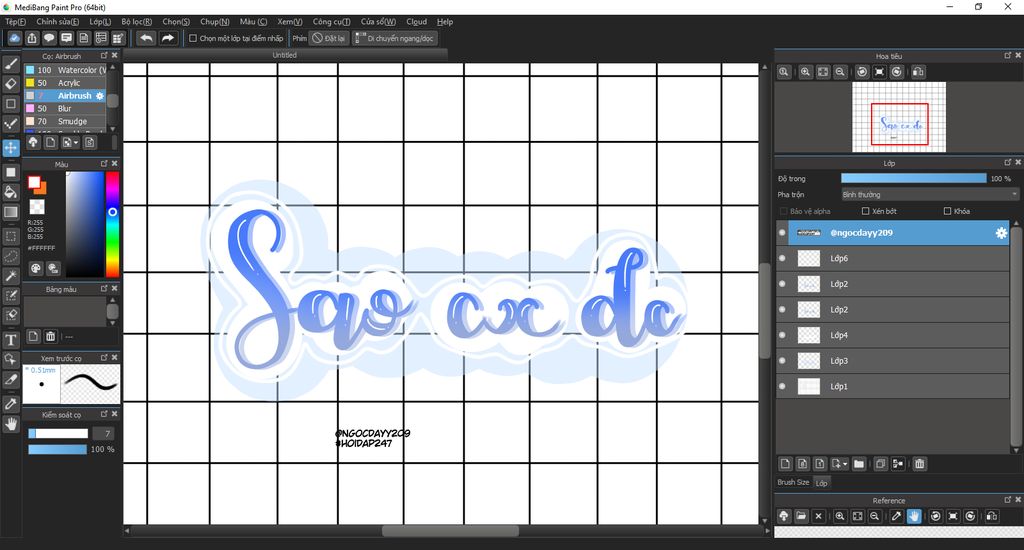Toggle transparent color swatch
1024x550 pixels.
(x=37, y=207)
